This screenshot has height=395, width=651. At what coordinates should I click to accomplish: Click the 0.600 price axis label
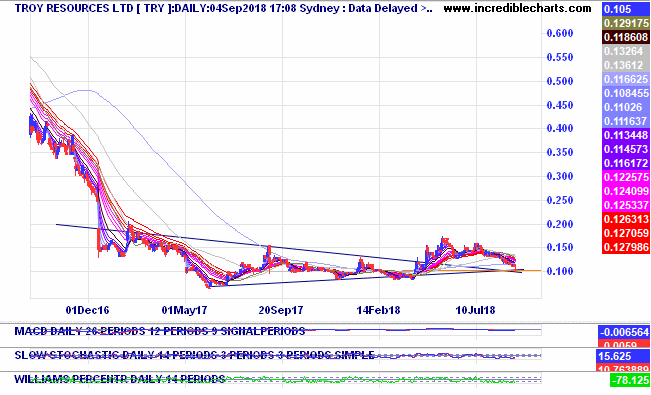(x=560, y=33)
